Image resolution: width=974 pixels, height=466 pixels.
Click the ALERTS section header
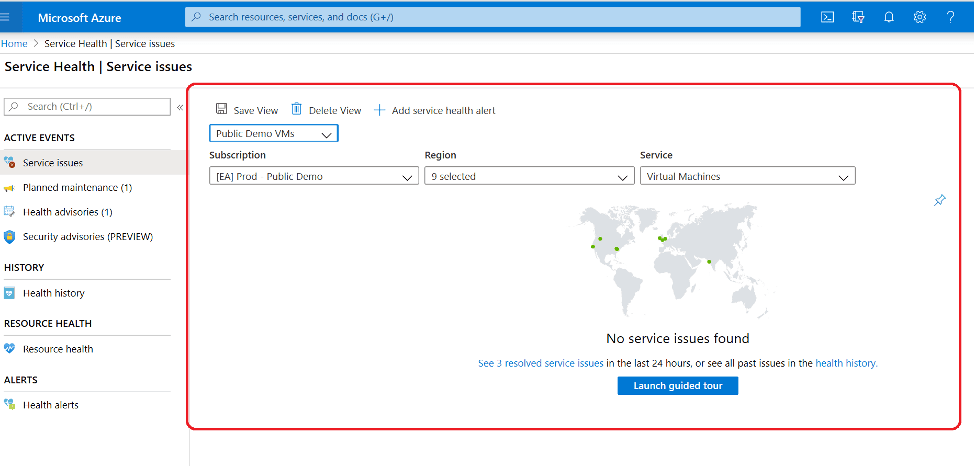point(20,380)
